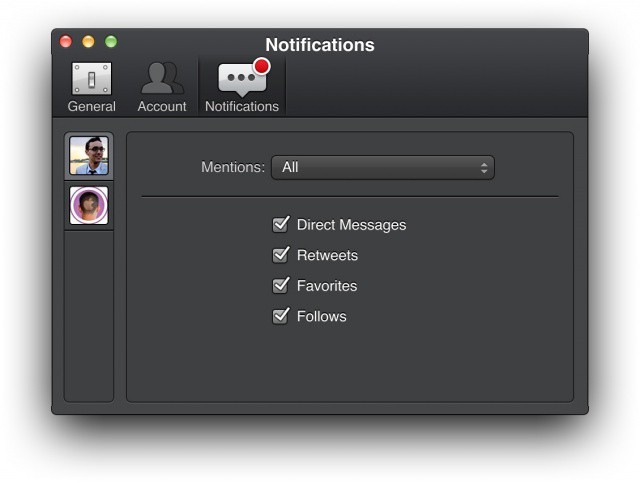The width and height of the screenshot is (640, 483).
Task: Click the red badge on Notifications icon
Action: point(262,67)
